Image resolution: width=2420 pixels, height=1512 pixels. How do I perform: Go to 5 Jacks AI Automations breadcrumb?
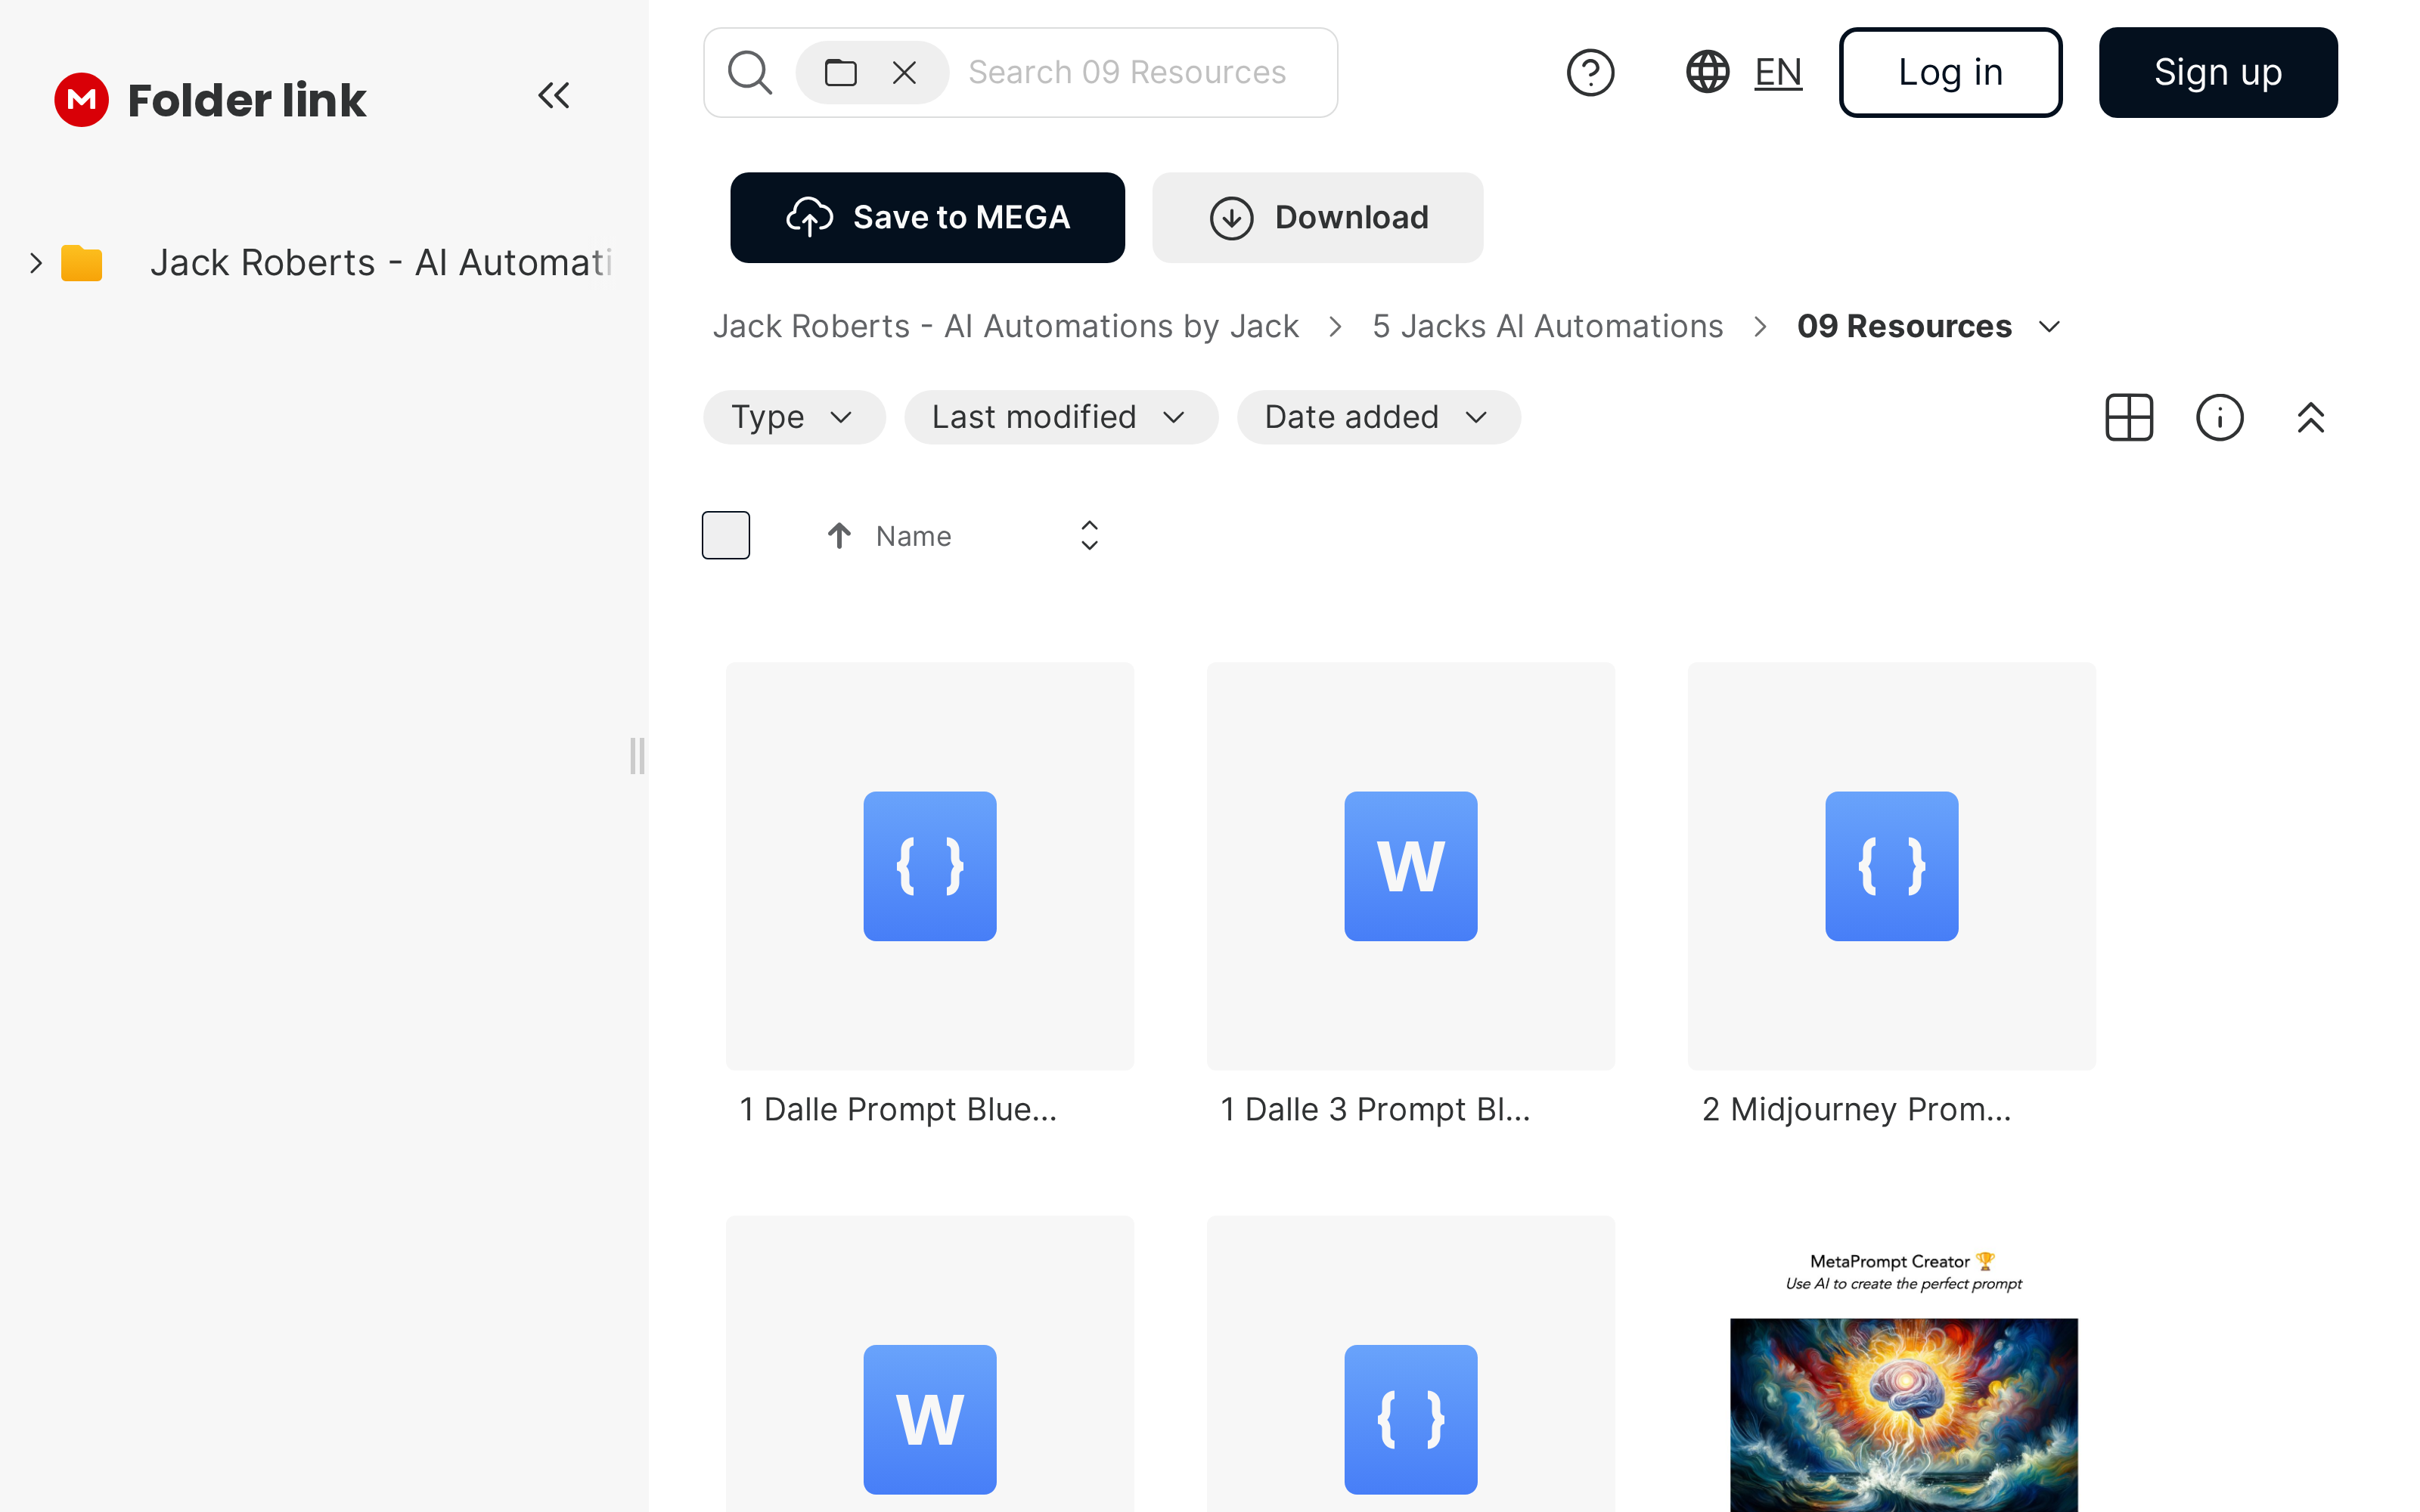click(1547, 326)
